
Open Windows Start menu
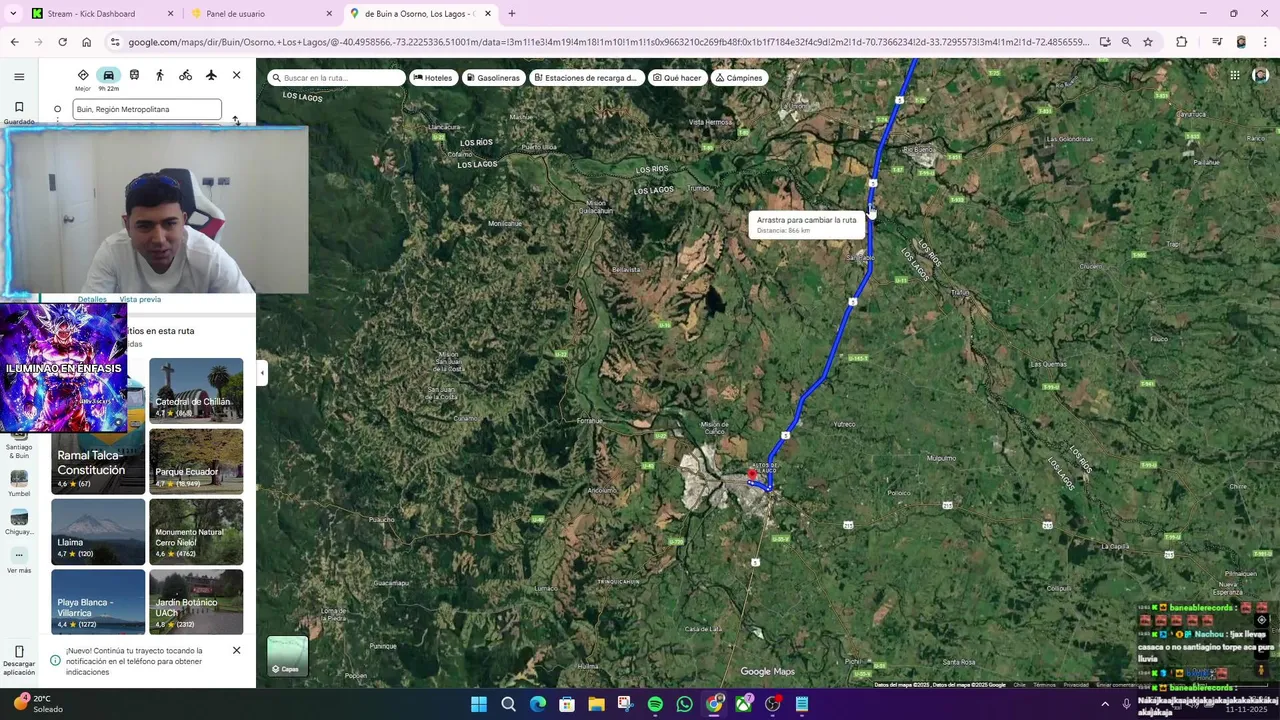pos(479,704)
